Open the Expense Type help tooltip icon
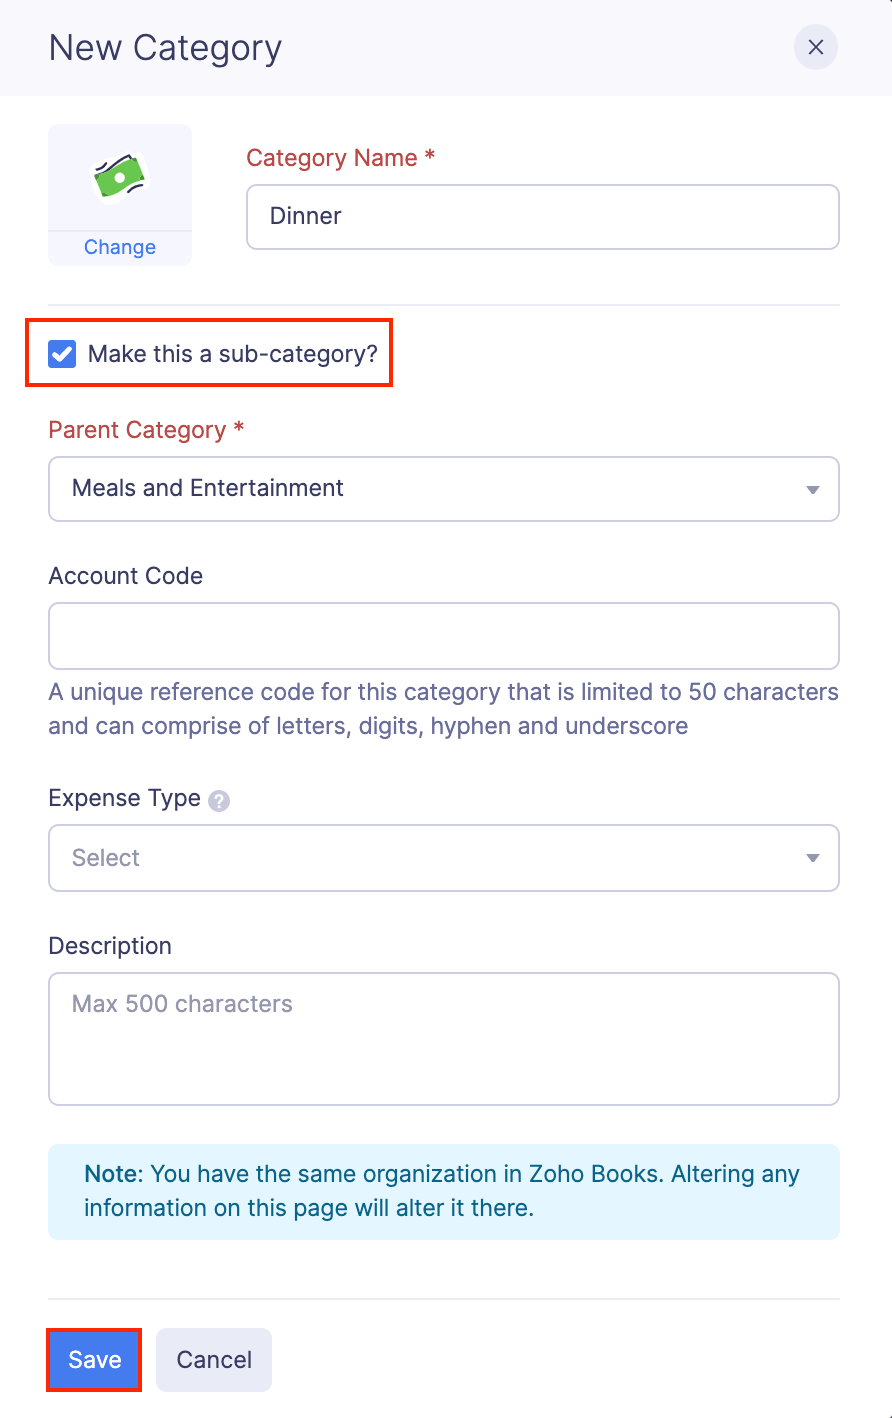 pos(218,800)
